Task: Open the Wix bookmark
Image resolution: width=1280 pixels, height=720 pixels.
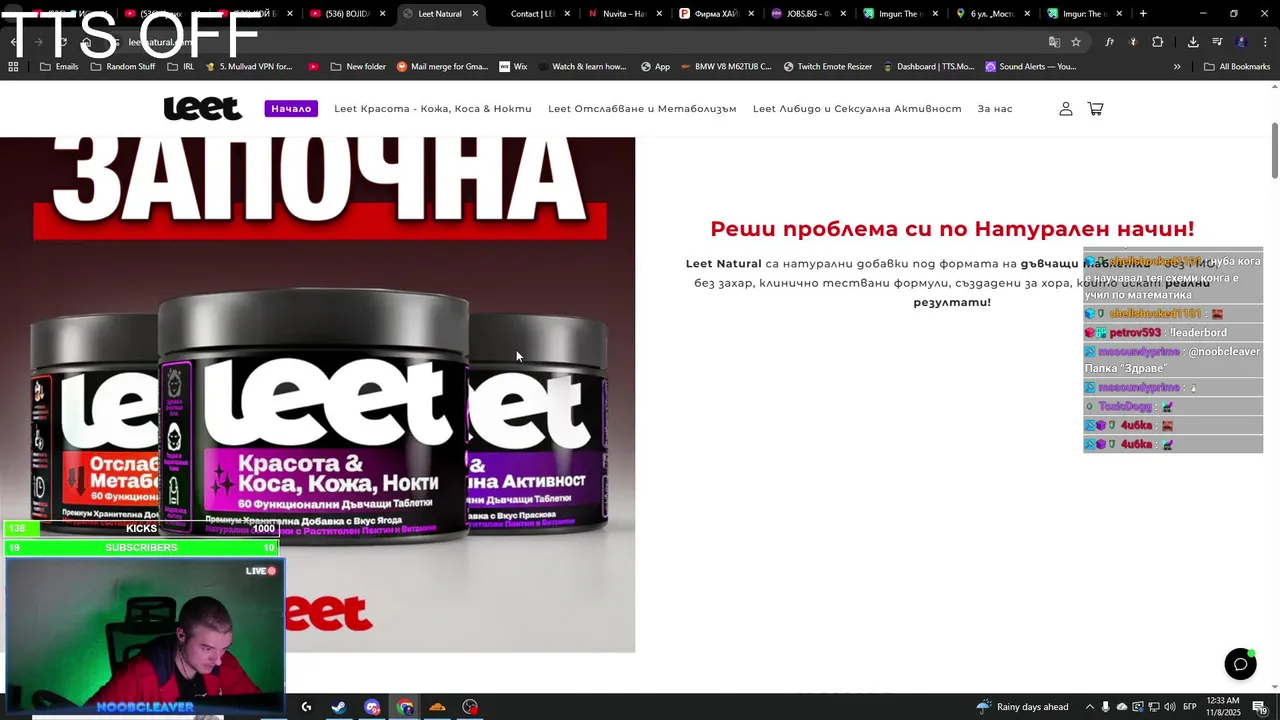Action: (513, 67)
